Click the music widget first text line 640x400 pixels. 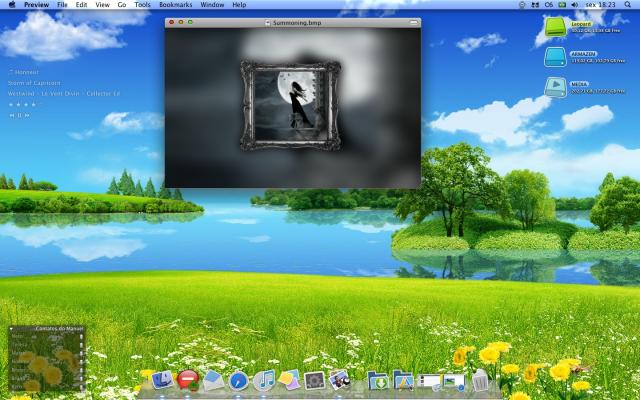[x=23, y=72]
